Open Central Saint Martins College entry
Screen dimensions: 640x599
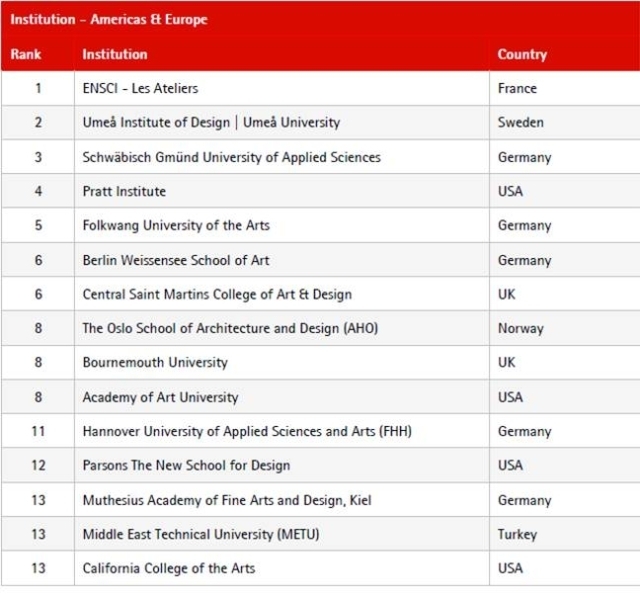(217, 294)
